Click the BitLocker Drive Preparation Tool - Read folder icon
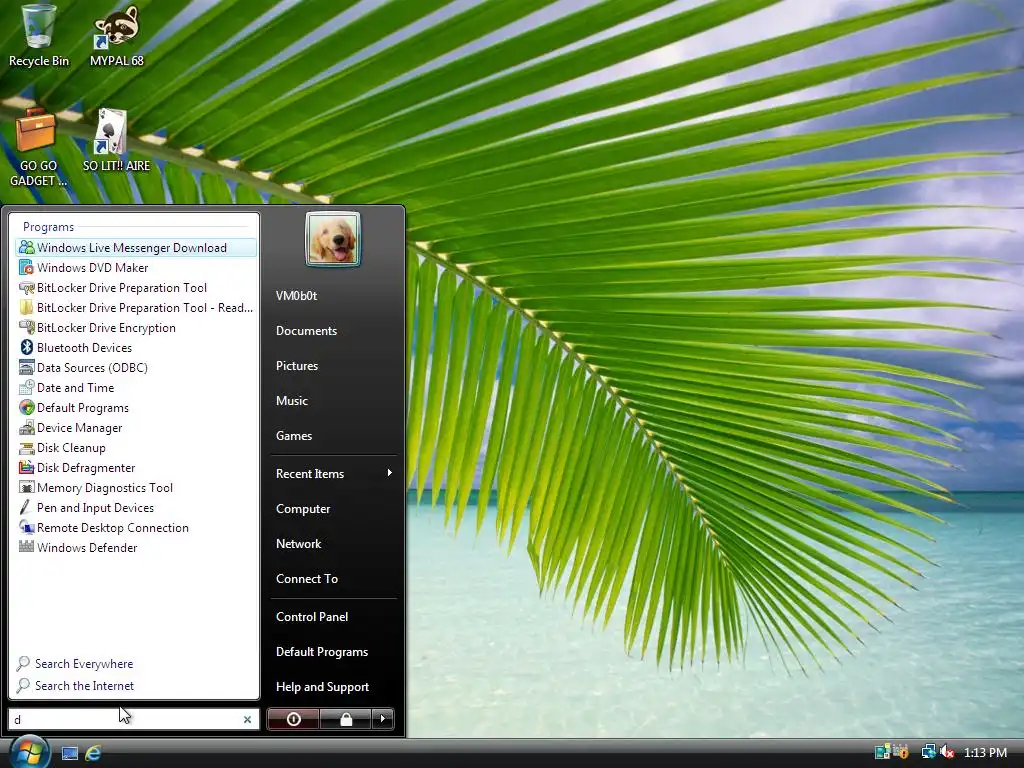This screenshot has height=768, width=1024. pyautogui.click(x=26, y=308)
